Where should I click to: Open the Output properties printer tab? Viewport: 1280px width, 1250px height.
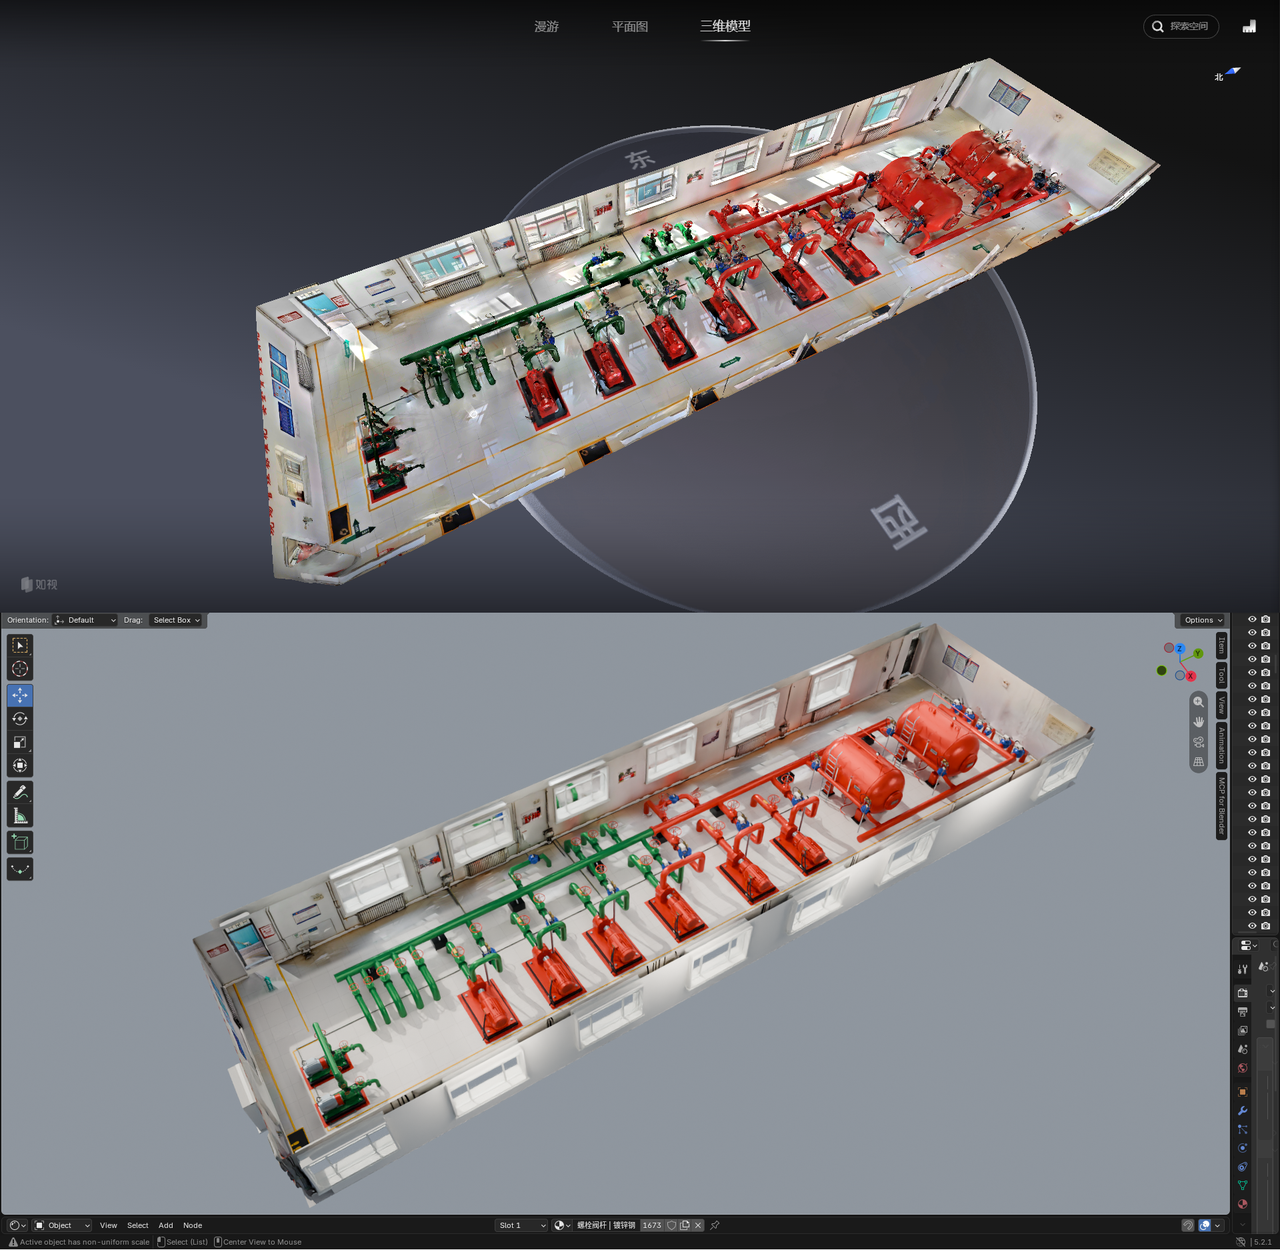click(1243, 1012)
